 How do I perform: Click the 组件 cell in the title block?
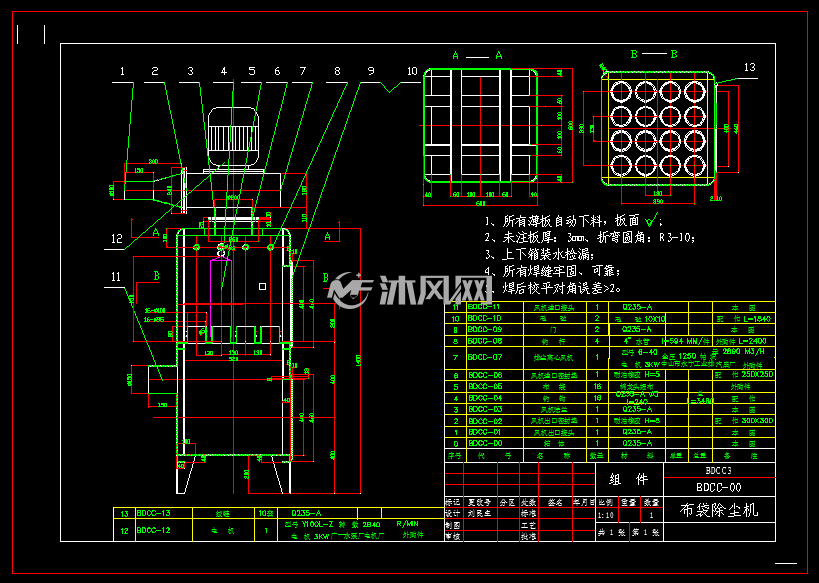pos(629,479)
